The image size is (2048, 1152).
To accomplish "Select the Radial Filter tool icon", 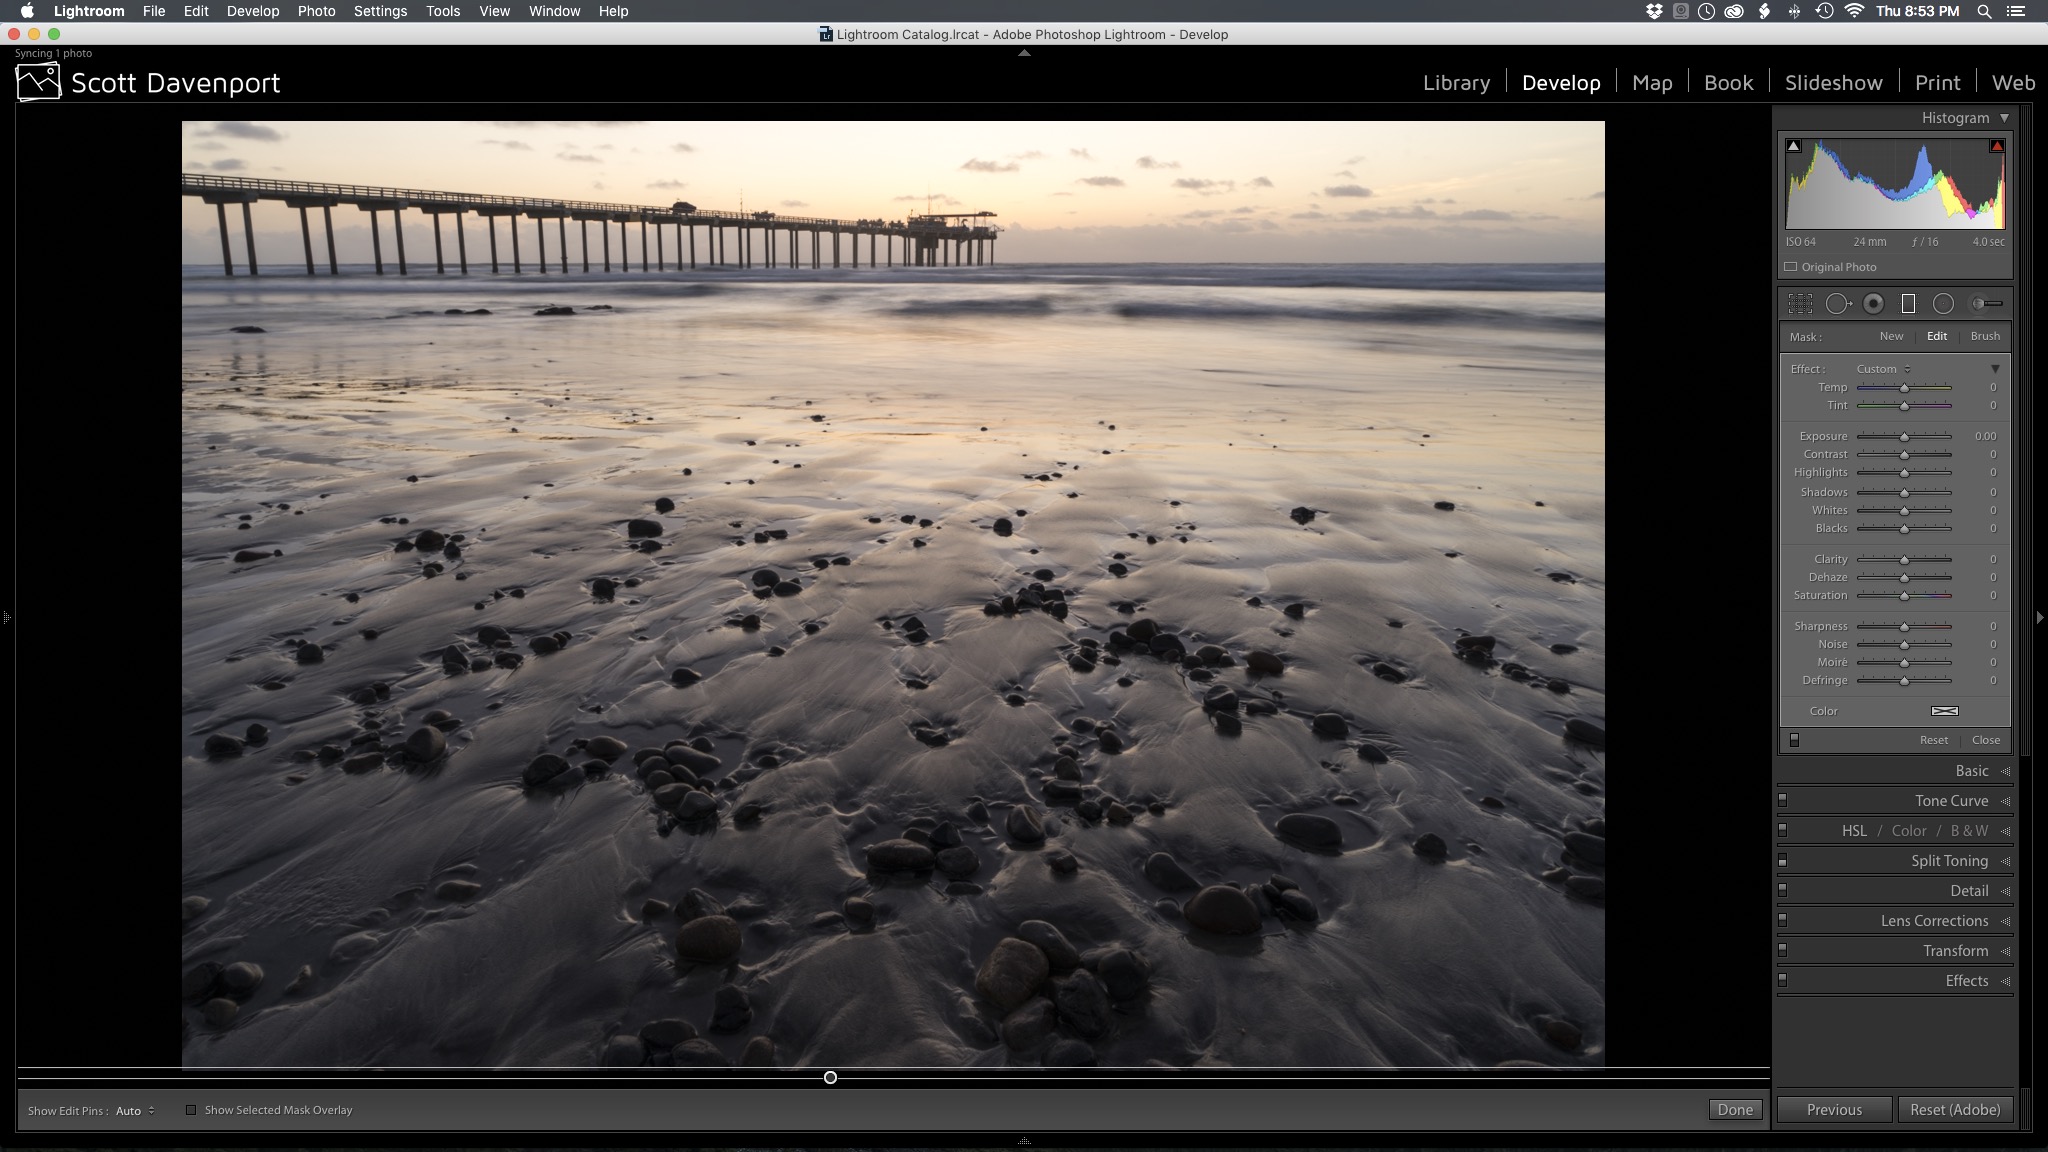I will point(1944,302).
